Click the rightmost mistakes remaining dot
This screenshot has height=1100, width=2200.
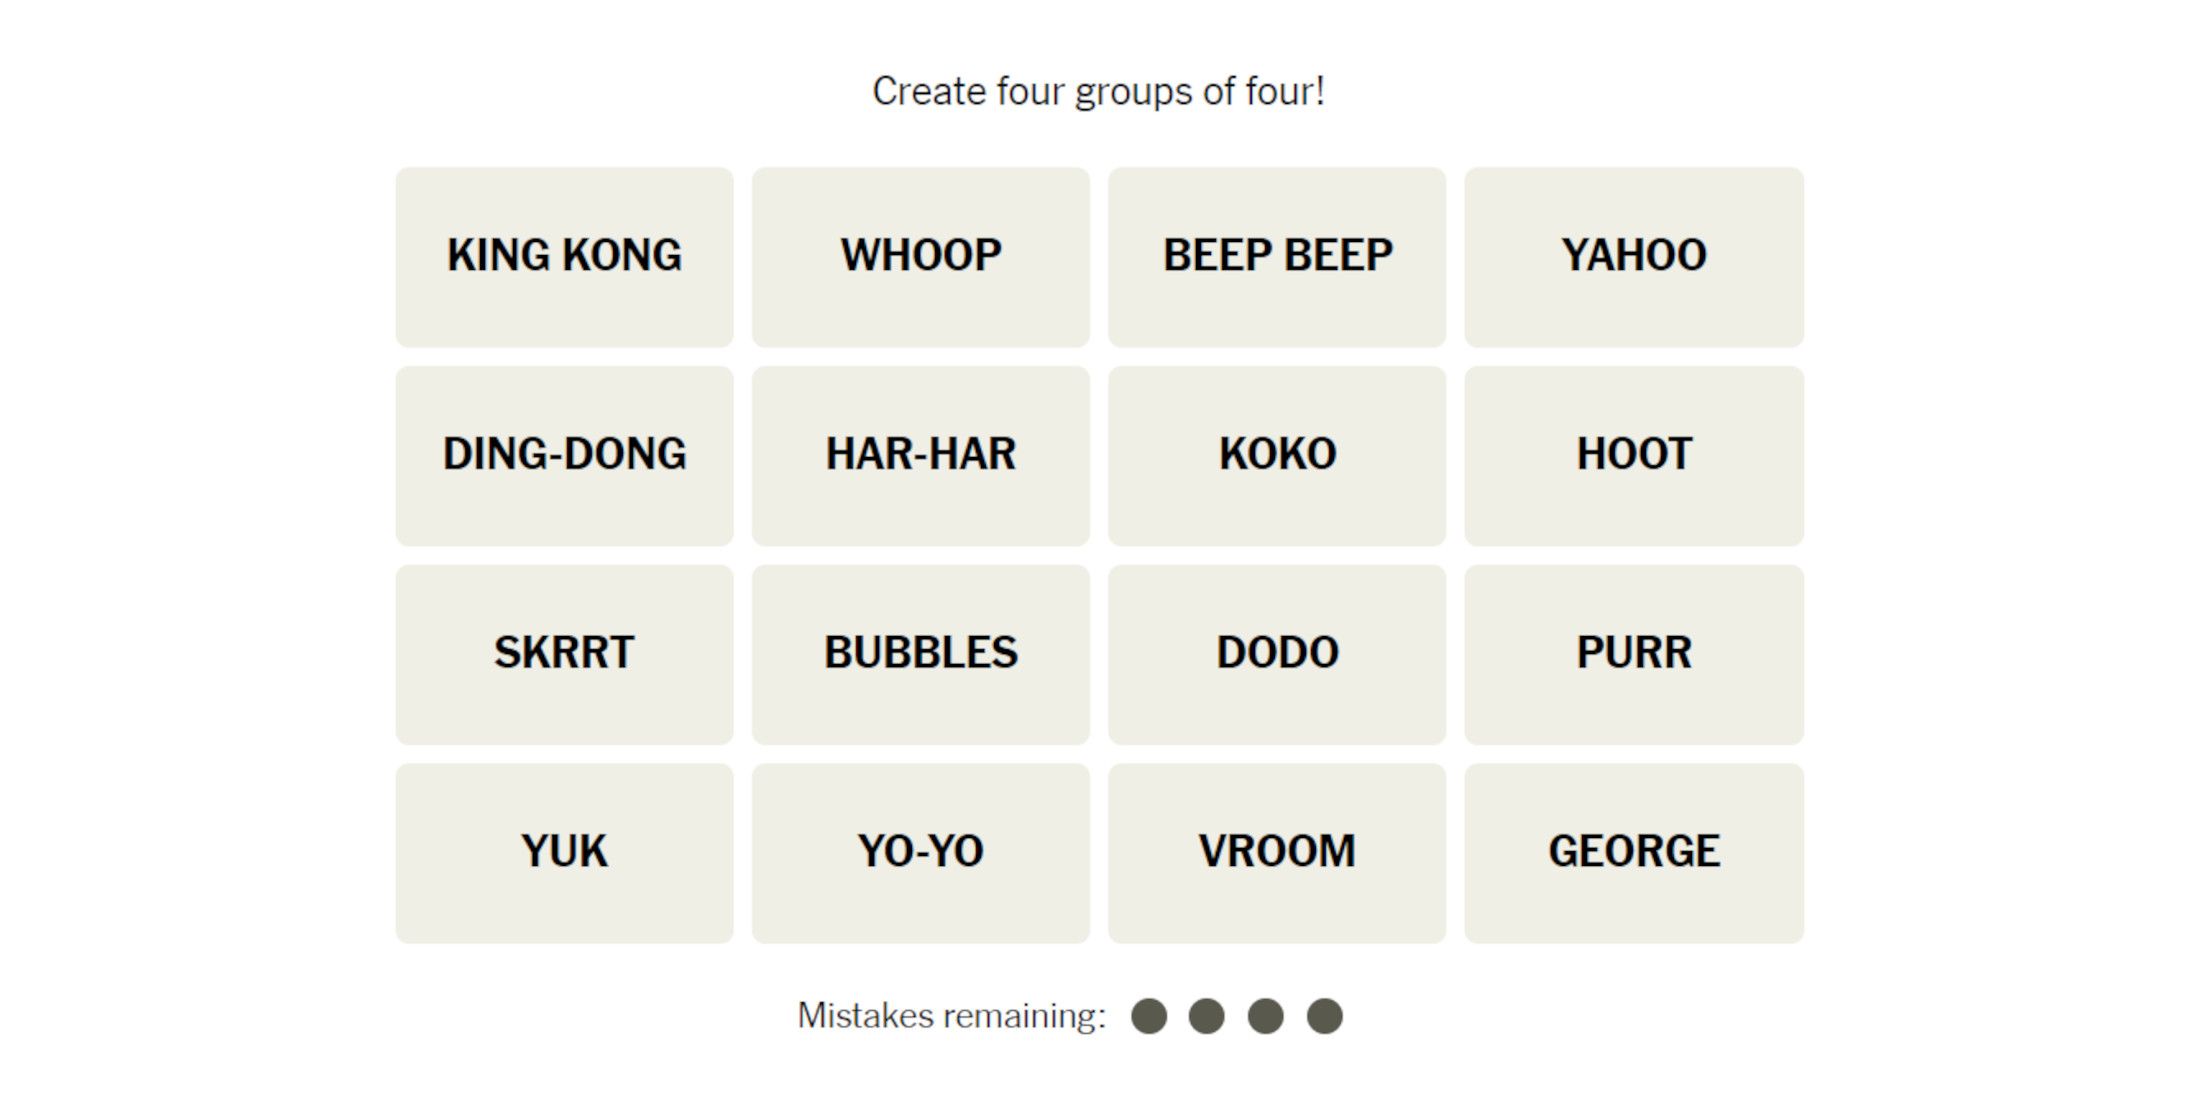tap(1324, 1016)
